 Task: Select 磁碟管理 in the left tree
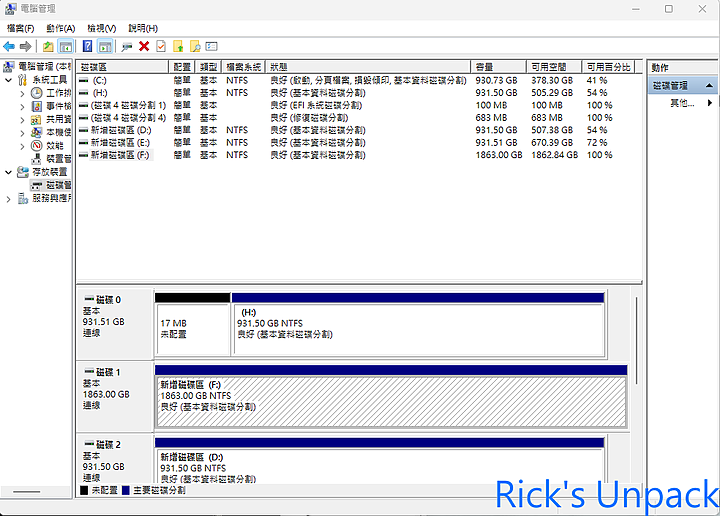[51, 185]
